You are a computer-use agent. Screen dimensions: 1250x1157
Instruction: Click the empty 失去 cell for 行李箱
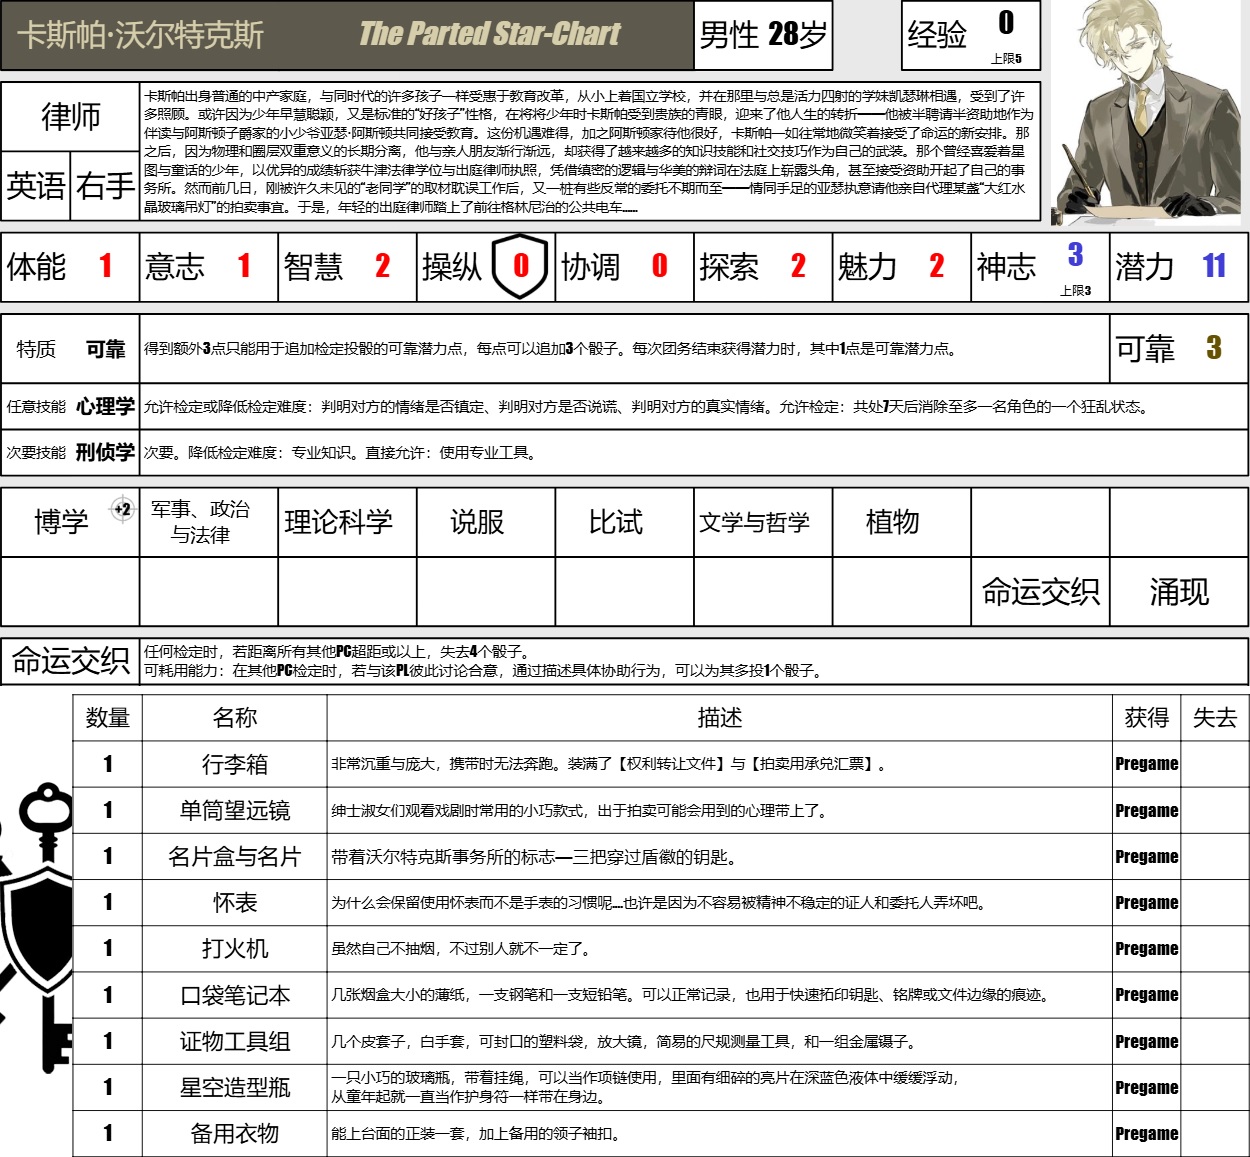[x=1215, y=764]
